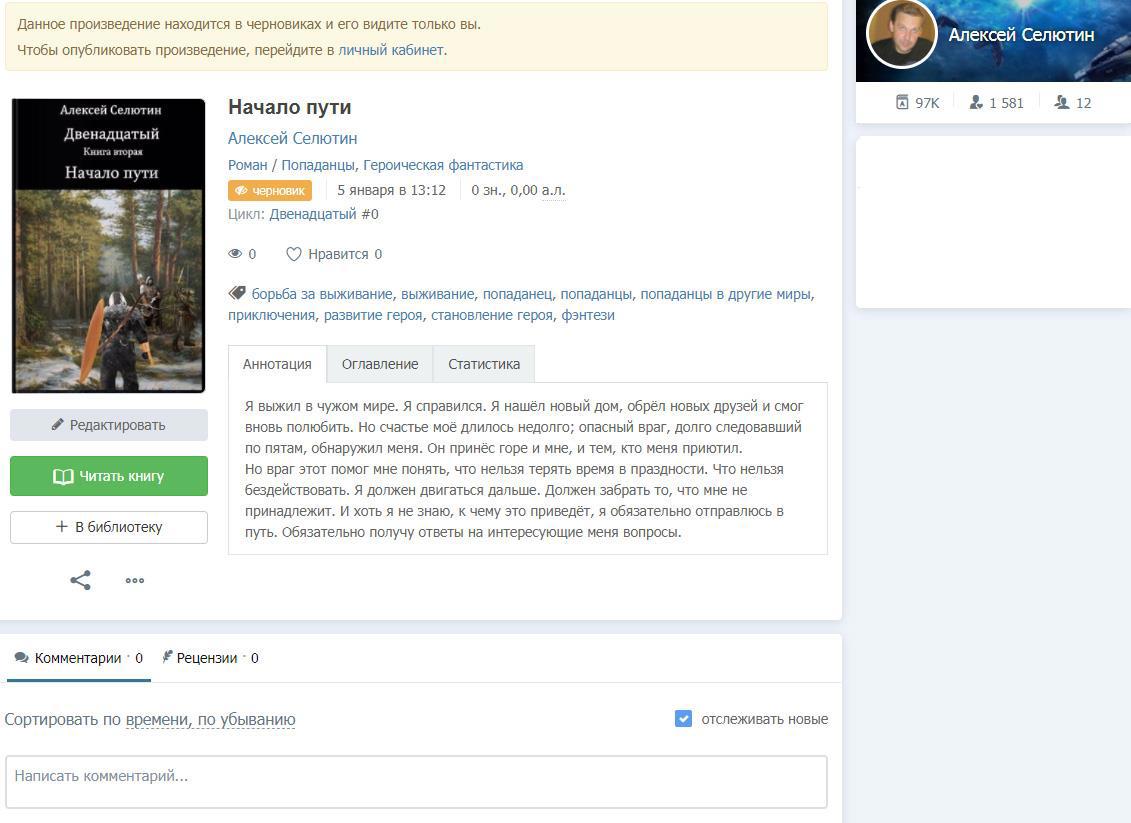Click Алексей Селютин profile avatar
This screenshot has width=1131, height=823.
(901, 33)
